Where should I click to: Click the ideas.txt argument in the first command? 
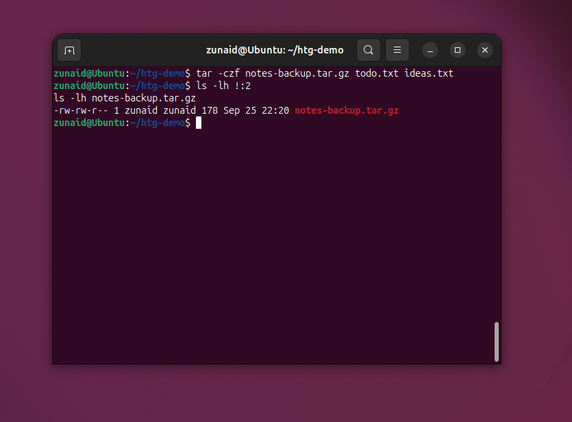(x=429, y=73)
